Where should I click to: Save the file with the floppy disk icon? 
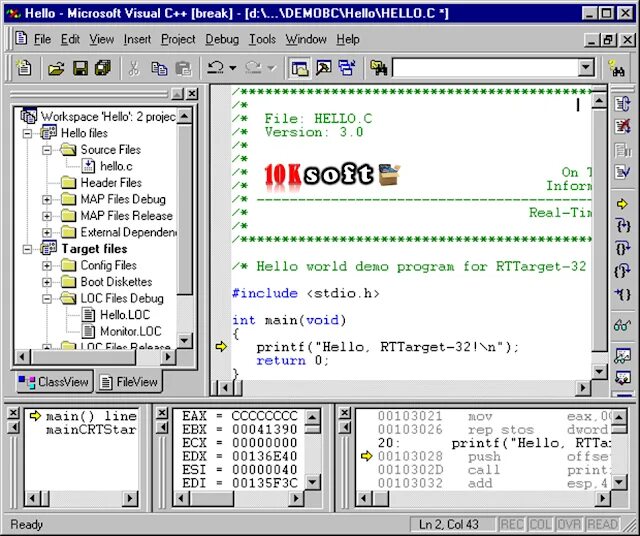[80, 68]
